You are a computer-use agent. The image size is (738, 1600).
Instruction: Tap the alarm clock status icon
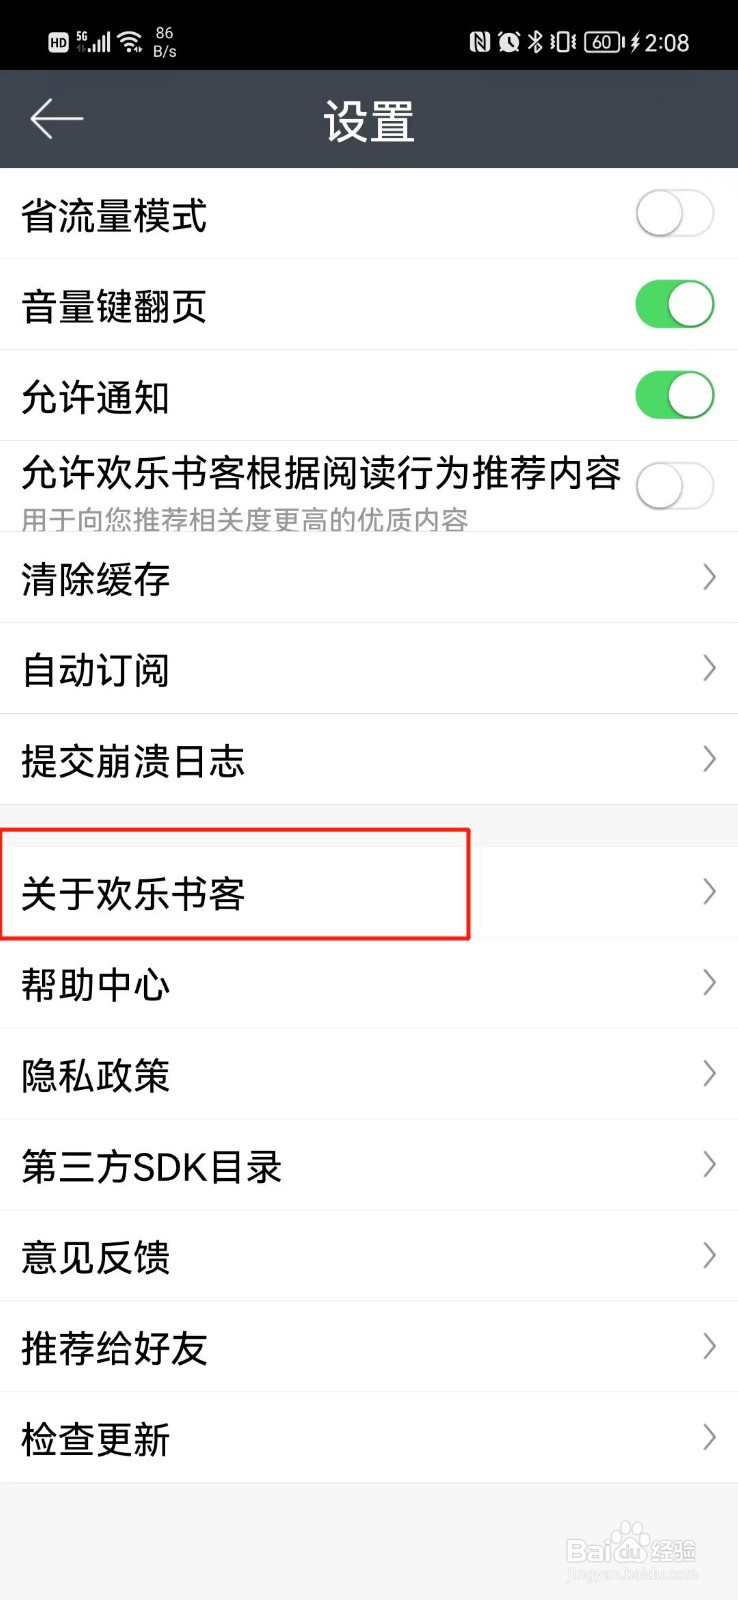pyautogui.click(x=509, y=41)
